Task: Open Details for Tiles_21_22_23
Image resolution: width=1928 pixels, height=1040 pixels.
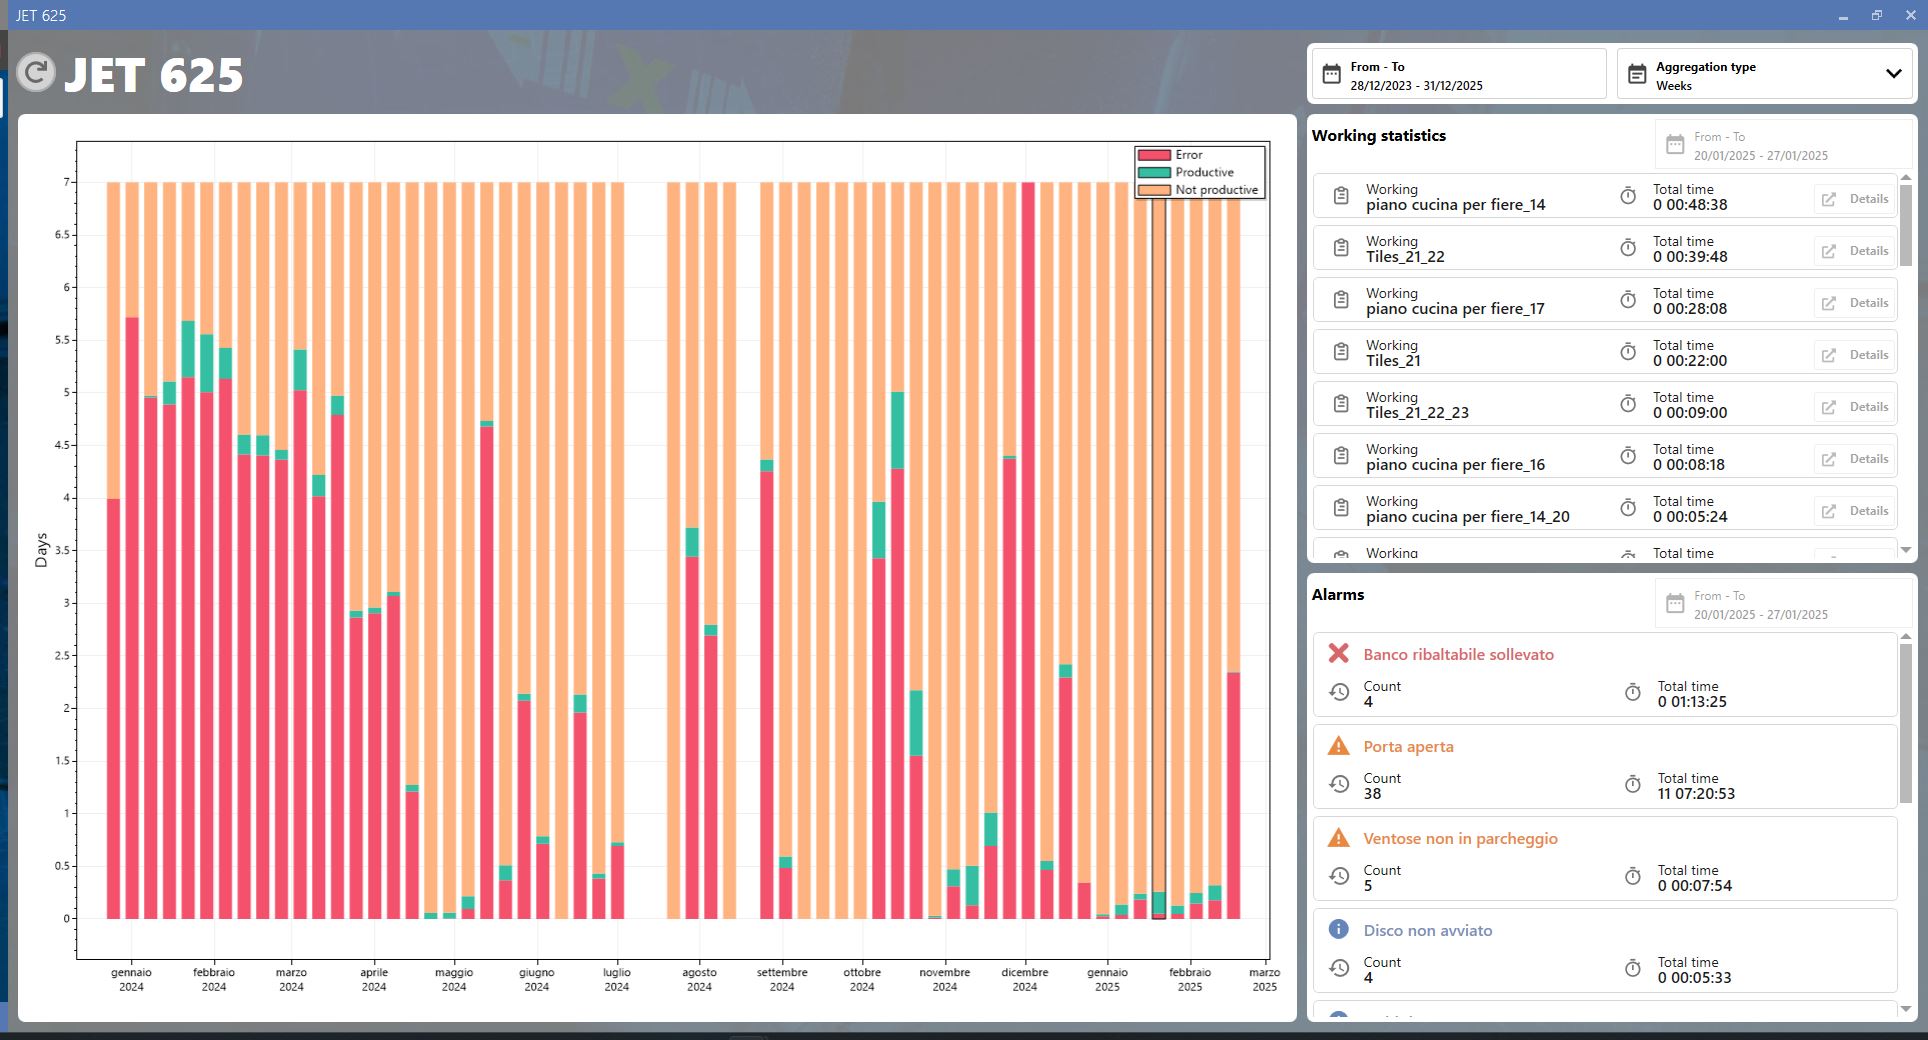Action: point(1855,406)
